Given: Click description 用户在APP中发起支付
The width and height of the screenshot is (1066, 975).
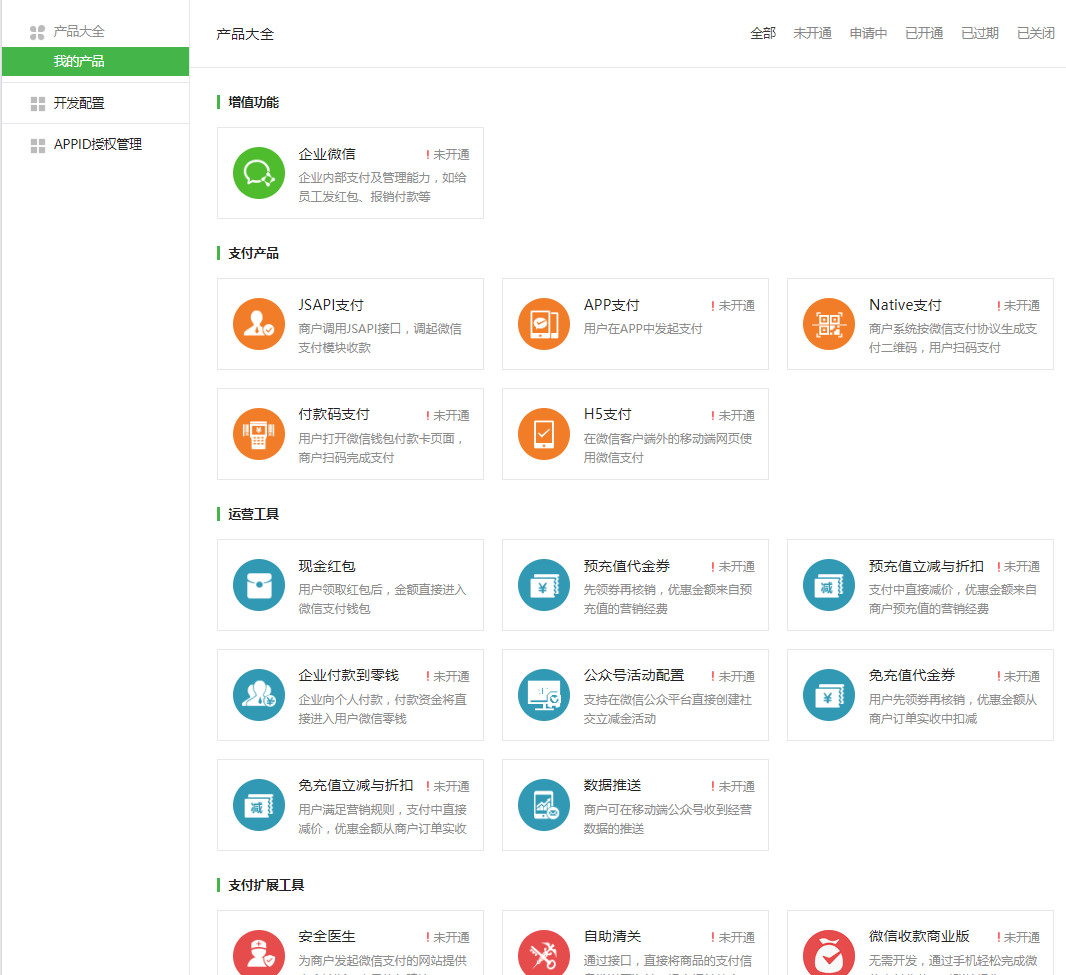Looking at the screenshot, I should [643, 329].
